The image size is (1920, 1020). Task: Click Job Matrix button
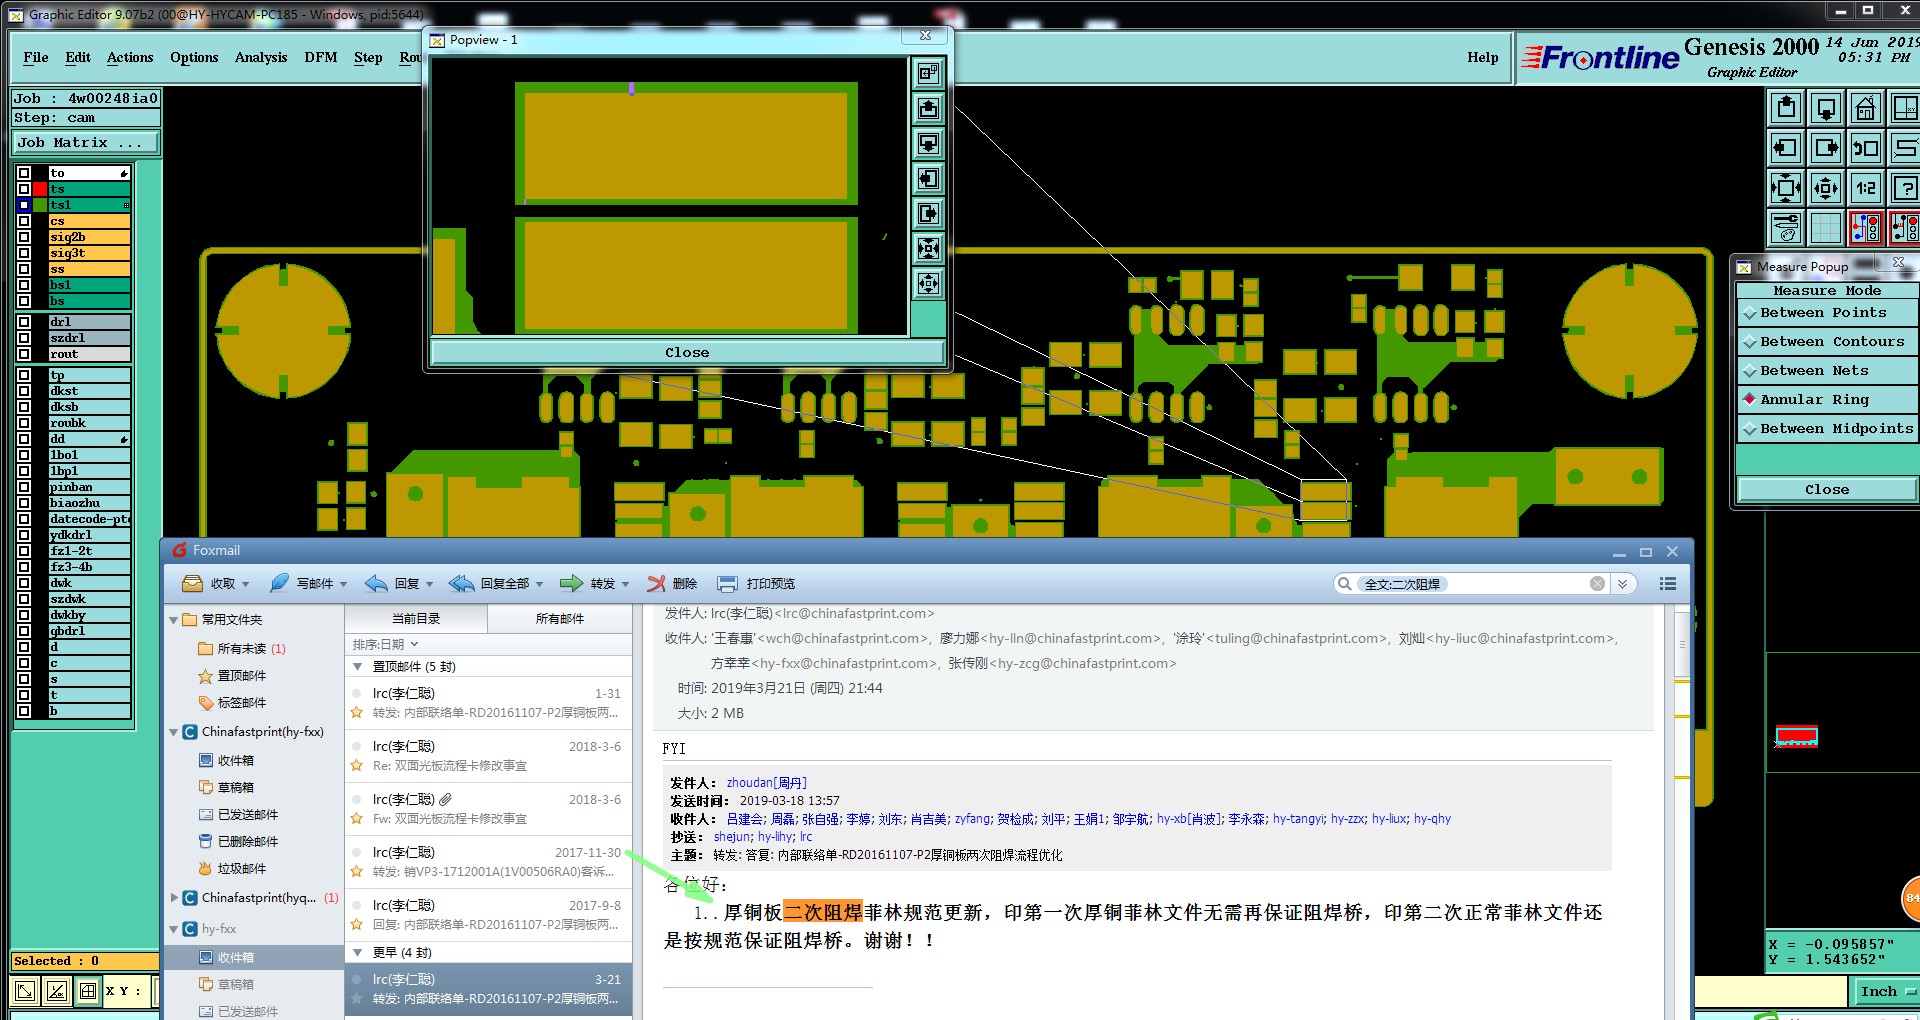pos(85,143)
